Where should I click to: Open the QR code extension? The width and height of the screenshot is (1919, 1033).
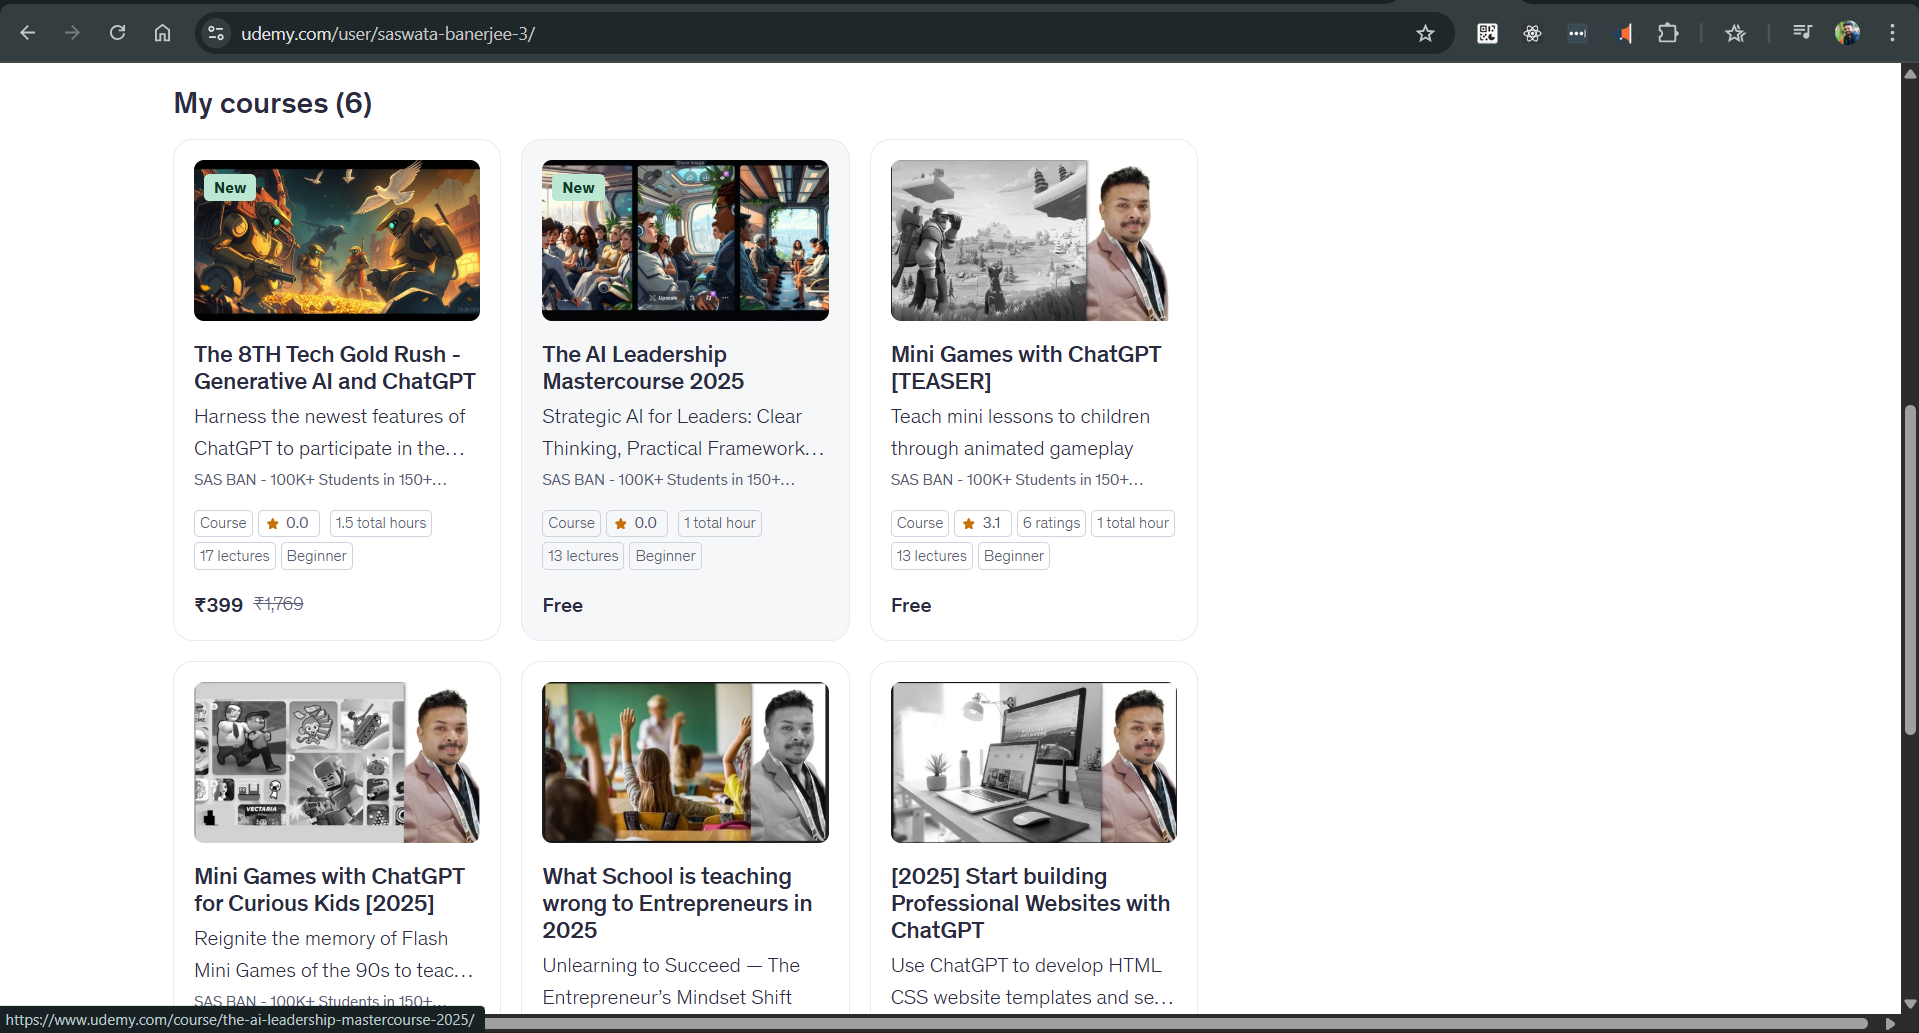(1487, 33)
